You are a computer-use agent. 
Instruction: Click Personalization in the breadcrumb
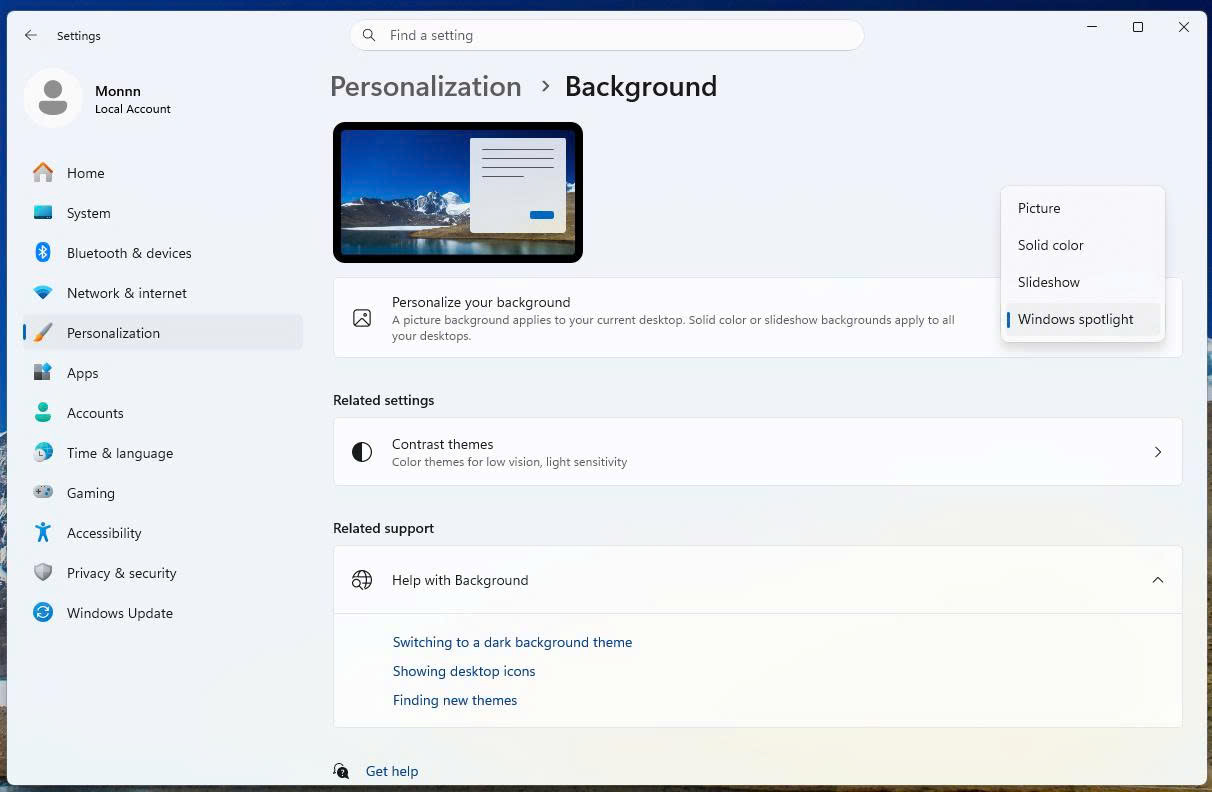coord(426,86)
